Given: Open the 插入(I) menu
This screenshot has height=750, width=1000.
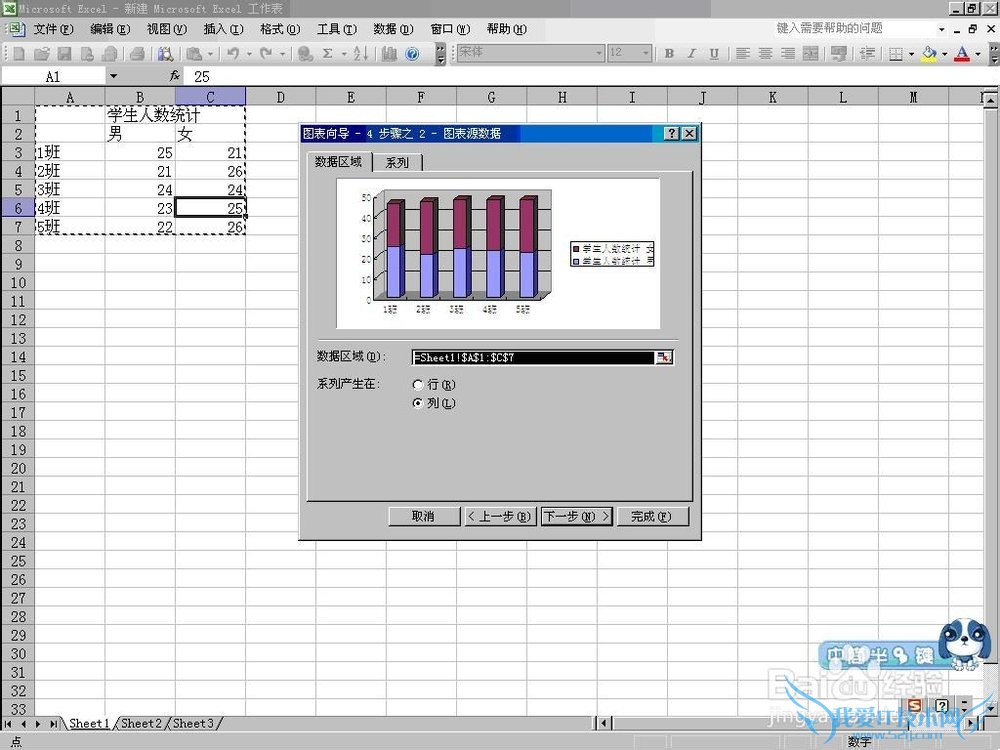Looking at the screenshot, I should [223, 29].
